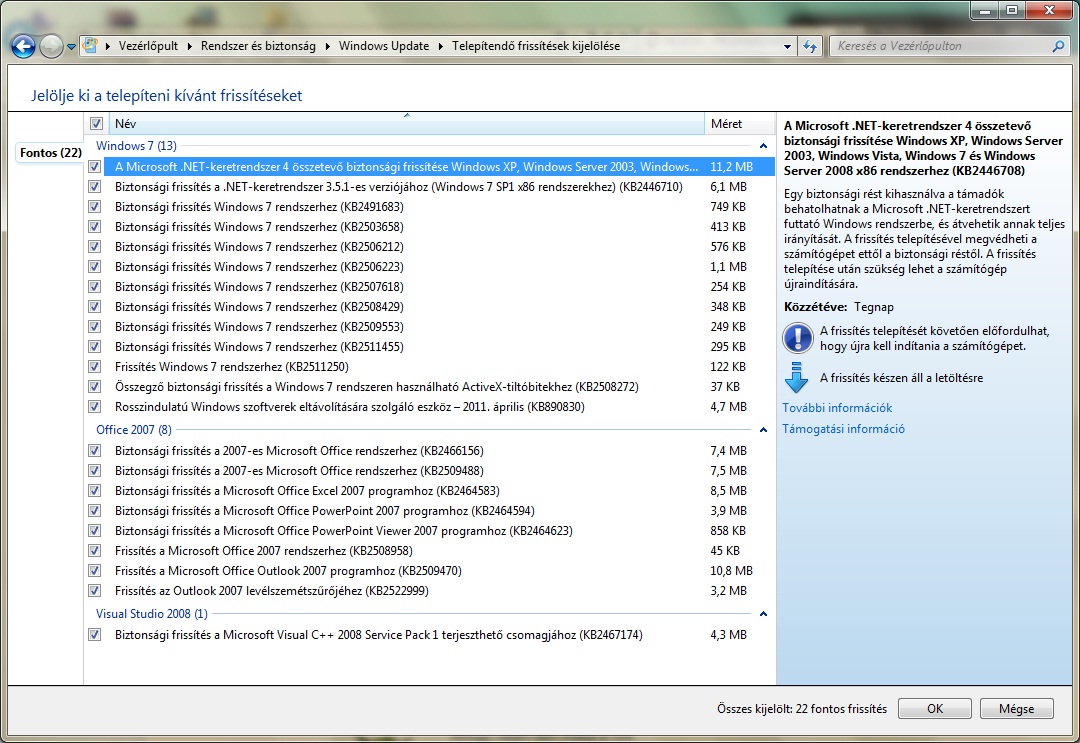
Task: Uncheck Office update KB2466156 checkbox
Action: (95, 450)
